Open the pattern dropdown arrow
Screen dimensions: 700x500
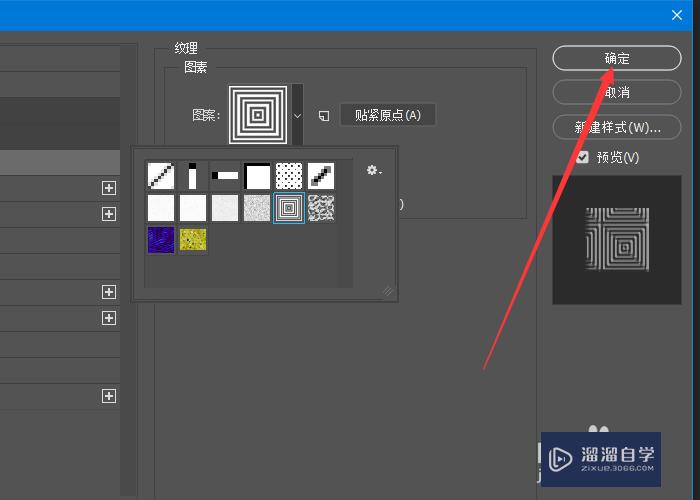[297, 115]
